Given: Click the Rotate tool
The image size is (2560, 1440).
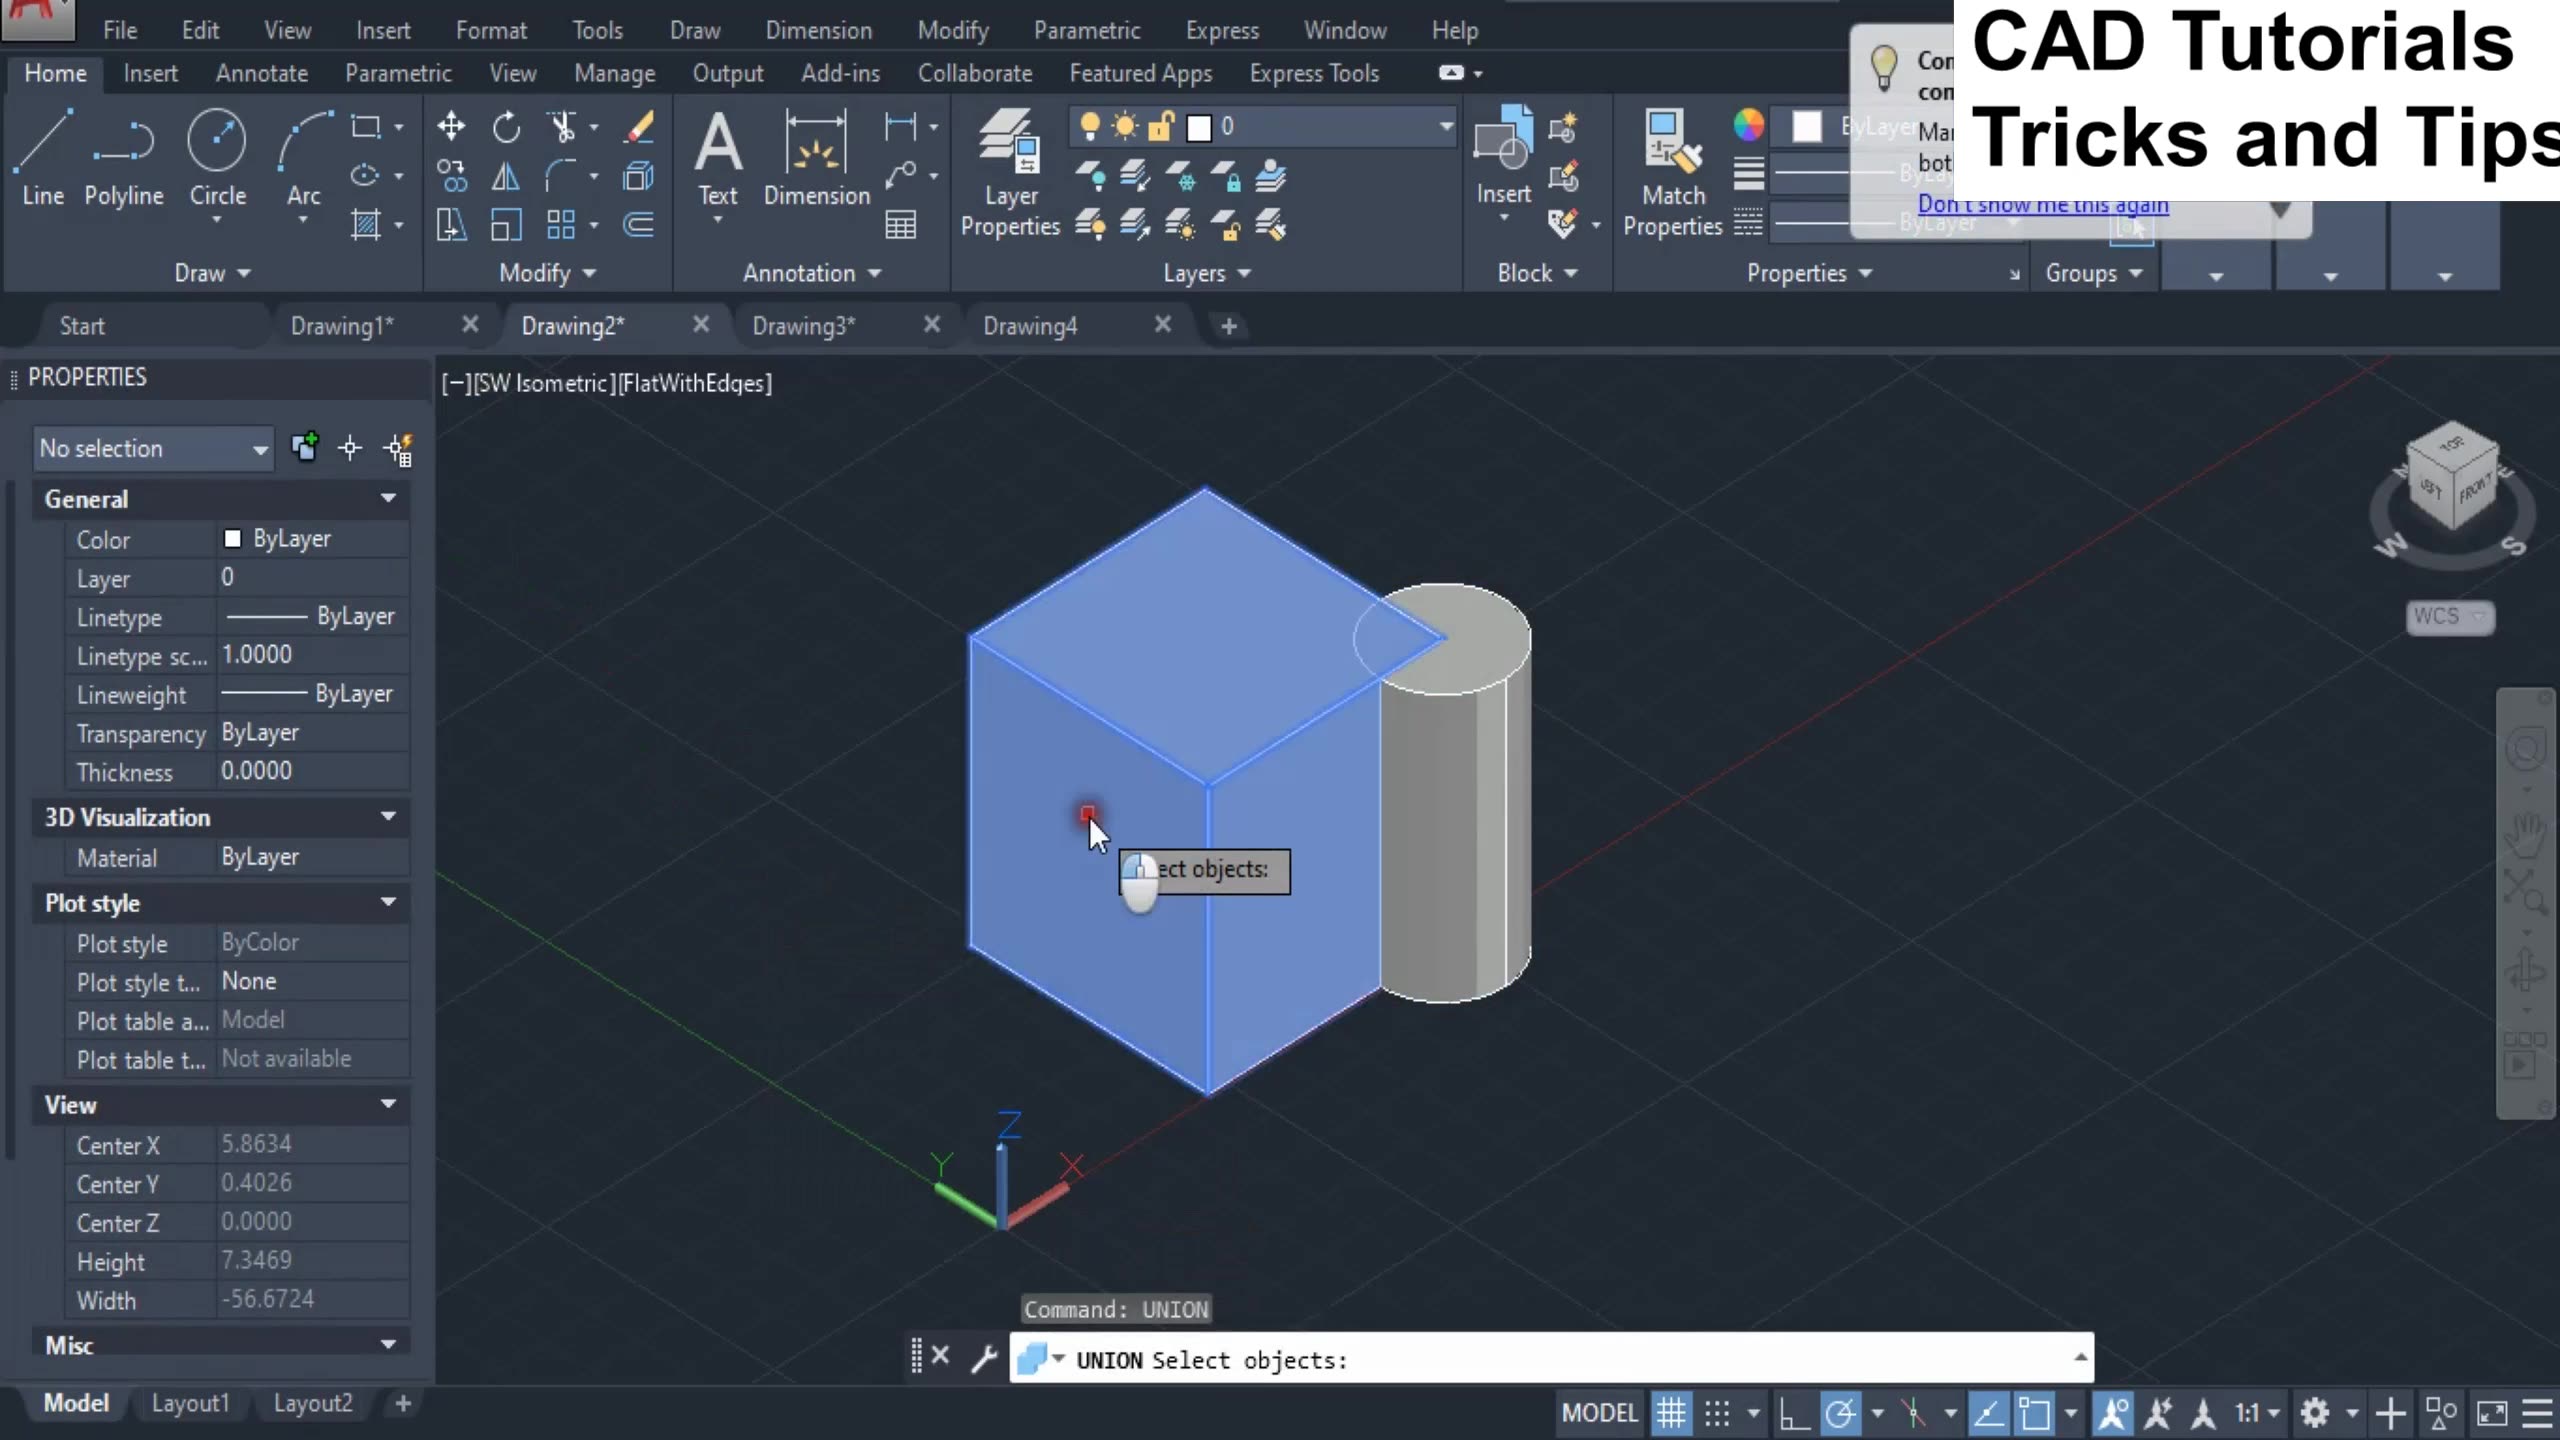Looking at the screenshot, I should click(507, 126).
